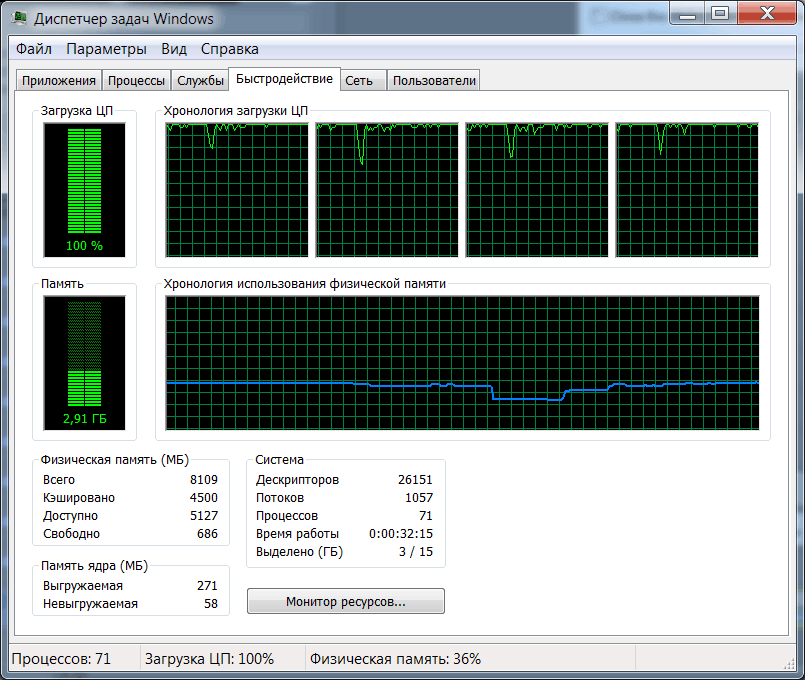Image resolution: width=805 pixels, height=680 pixels.
Task: Click the Потоков value 1057
Action: (419, 498)
